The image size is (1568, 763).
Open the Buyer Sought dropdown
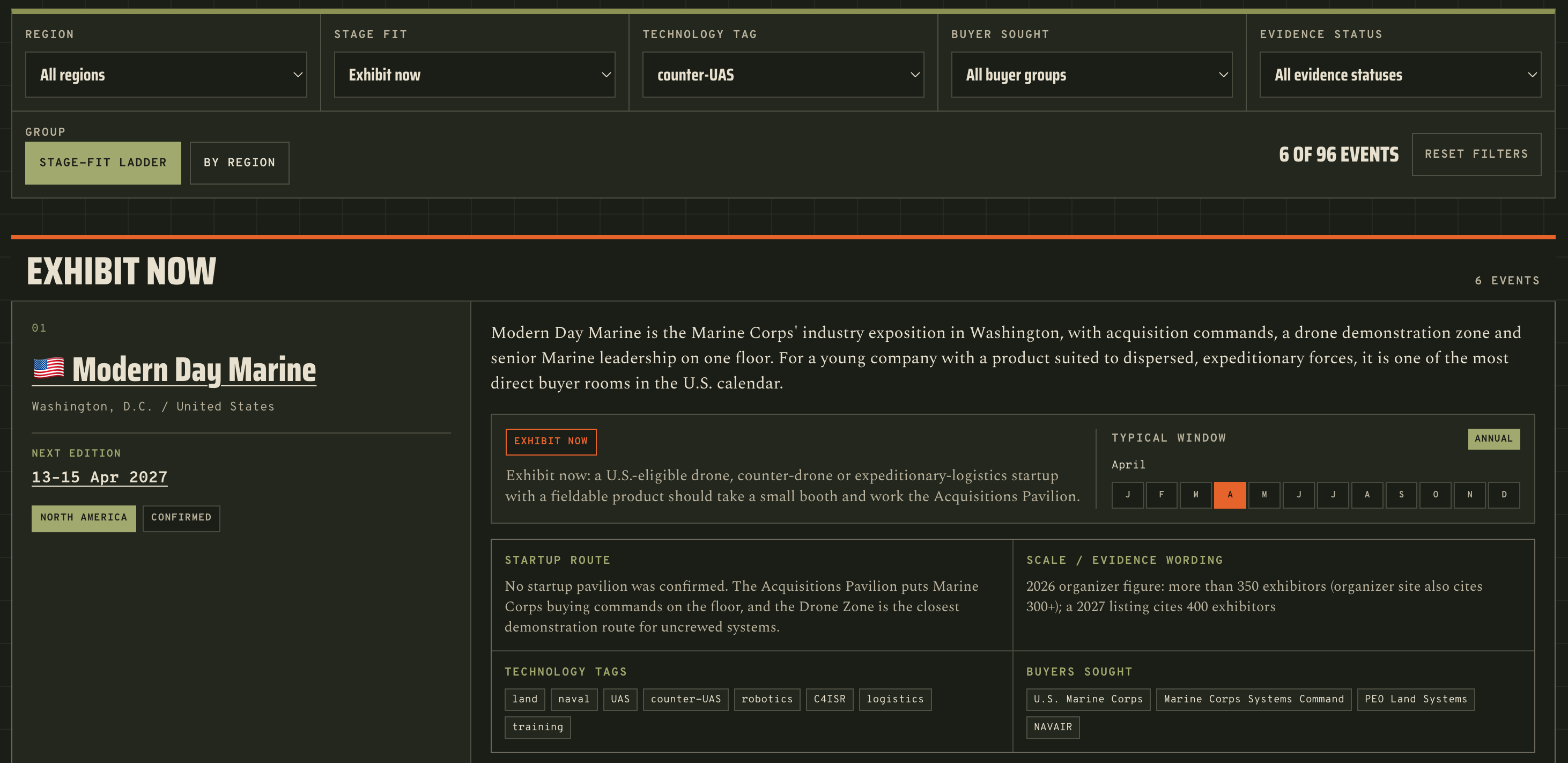click(x=1092, y=75)
